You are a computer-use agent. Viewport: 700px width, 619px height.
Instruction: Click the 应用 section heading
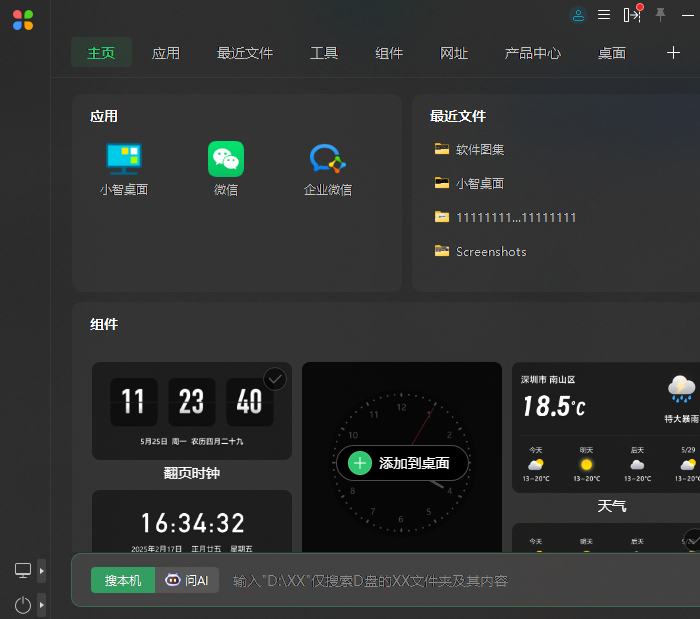[104, 116]
